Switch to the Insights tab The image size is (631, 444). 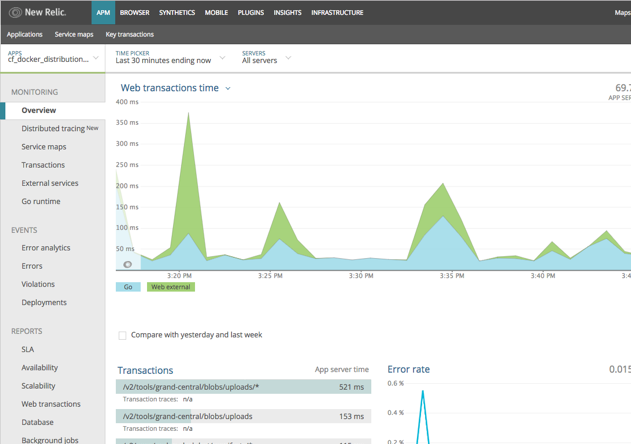[287, 12]
